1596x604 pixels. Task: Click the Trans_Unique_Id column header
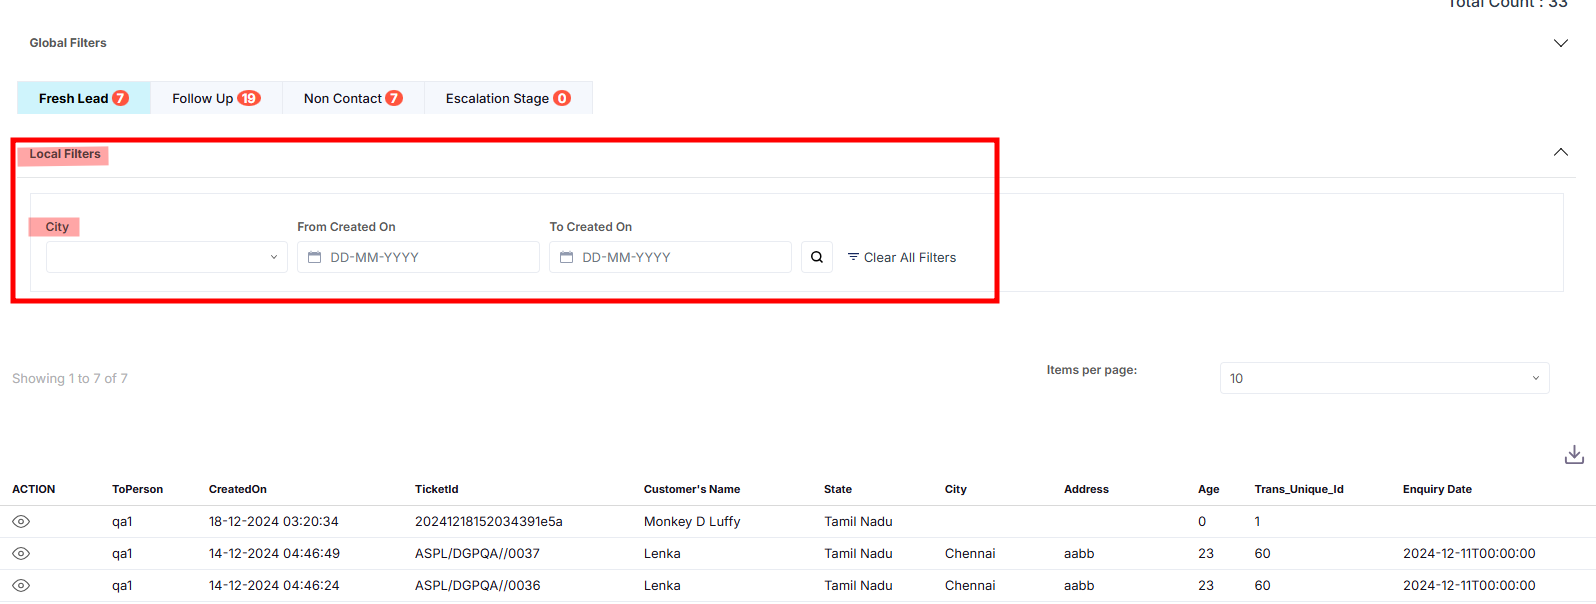click(x=1299, y=489)
